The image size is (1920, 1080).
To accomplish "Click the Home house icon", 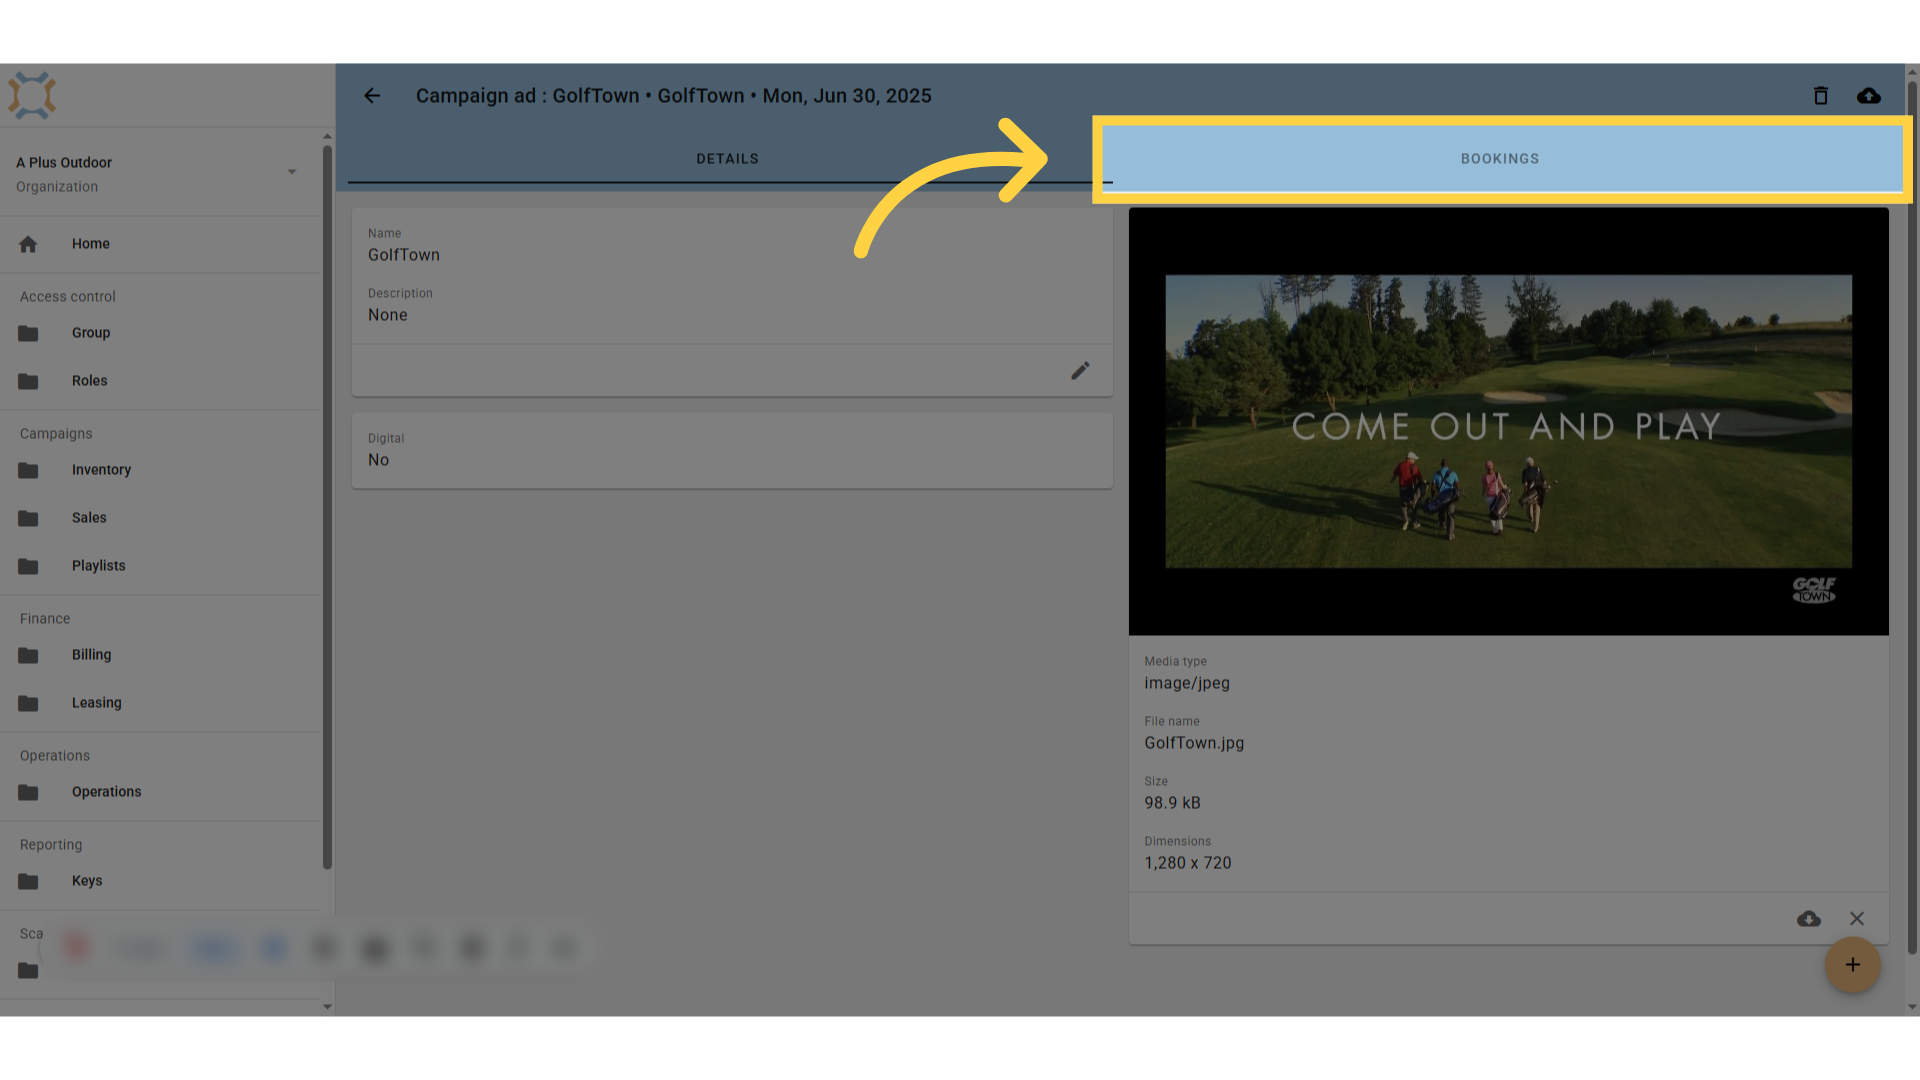I will coord(28,244).
